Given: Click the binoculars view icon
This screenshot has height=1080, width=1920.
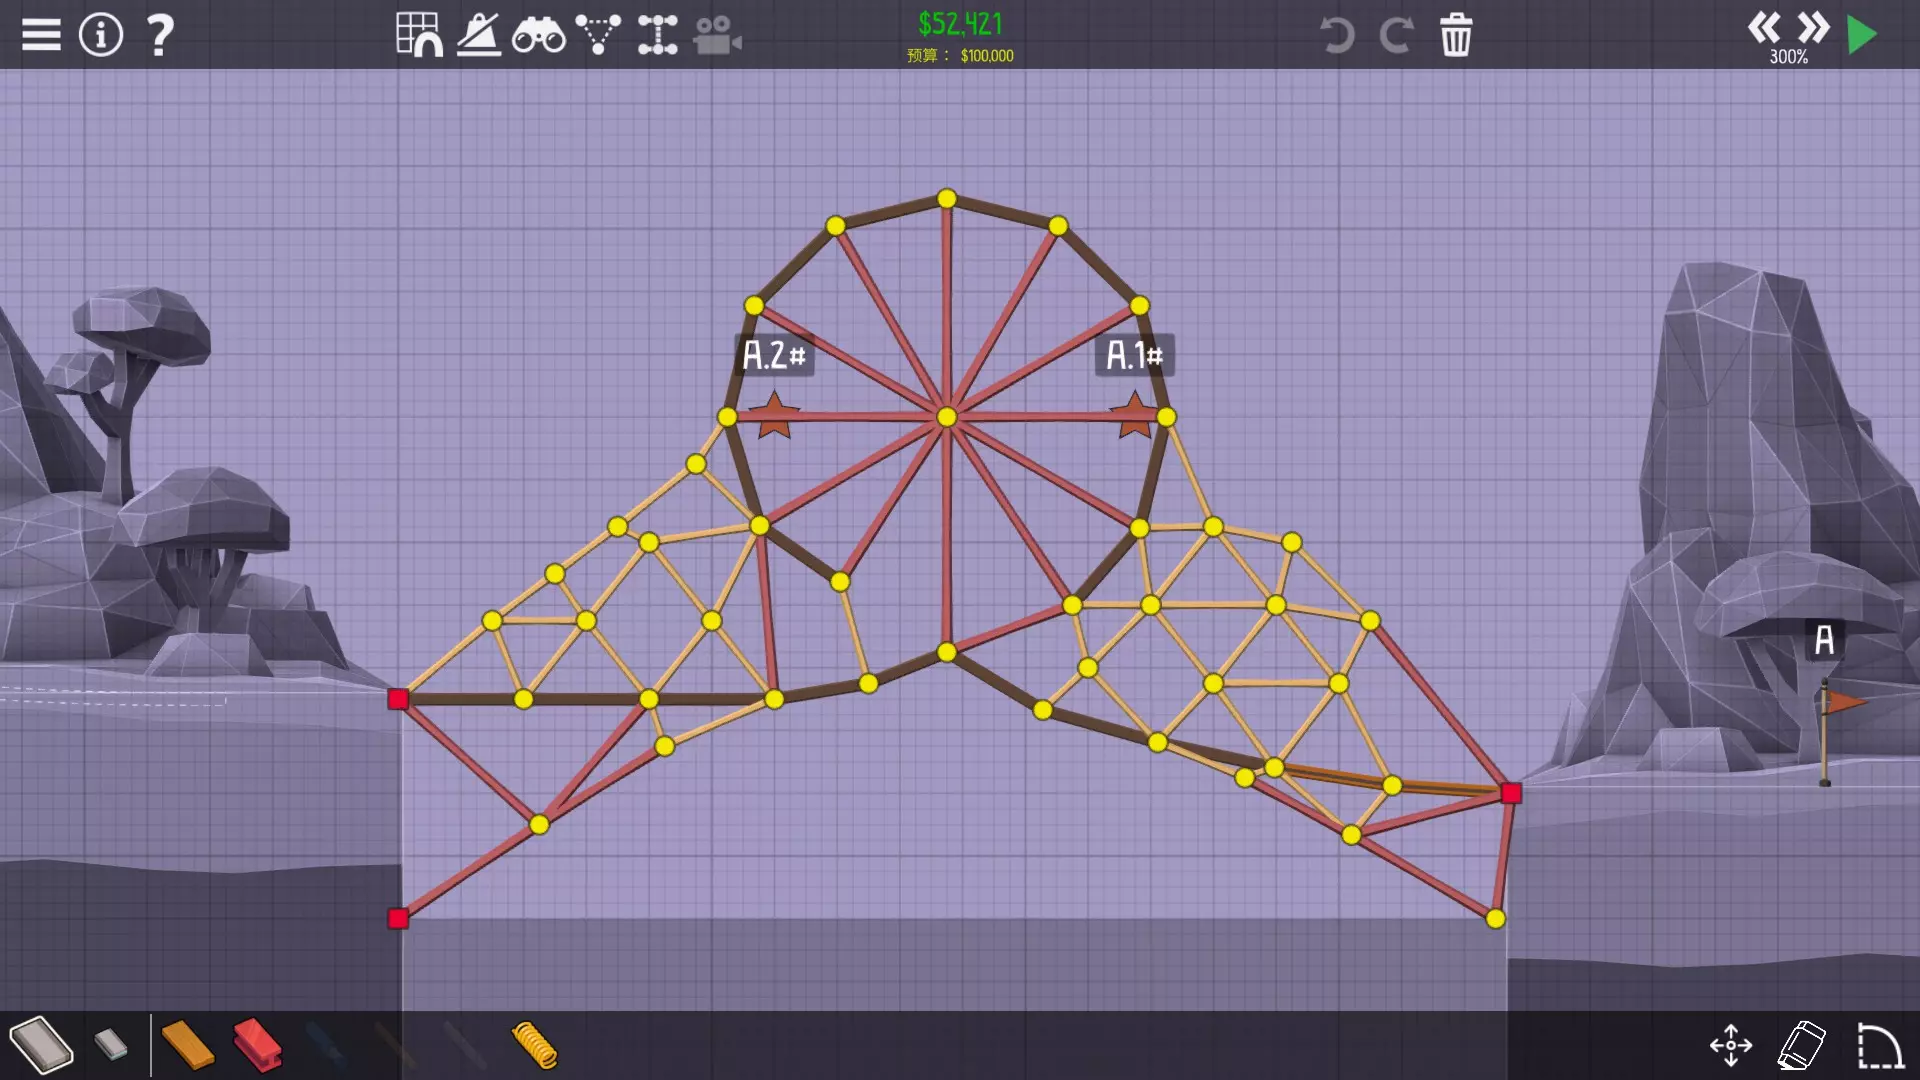Looking at the screenshot, I should 538,35.
